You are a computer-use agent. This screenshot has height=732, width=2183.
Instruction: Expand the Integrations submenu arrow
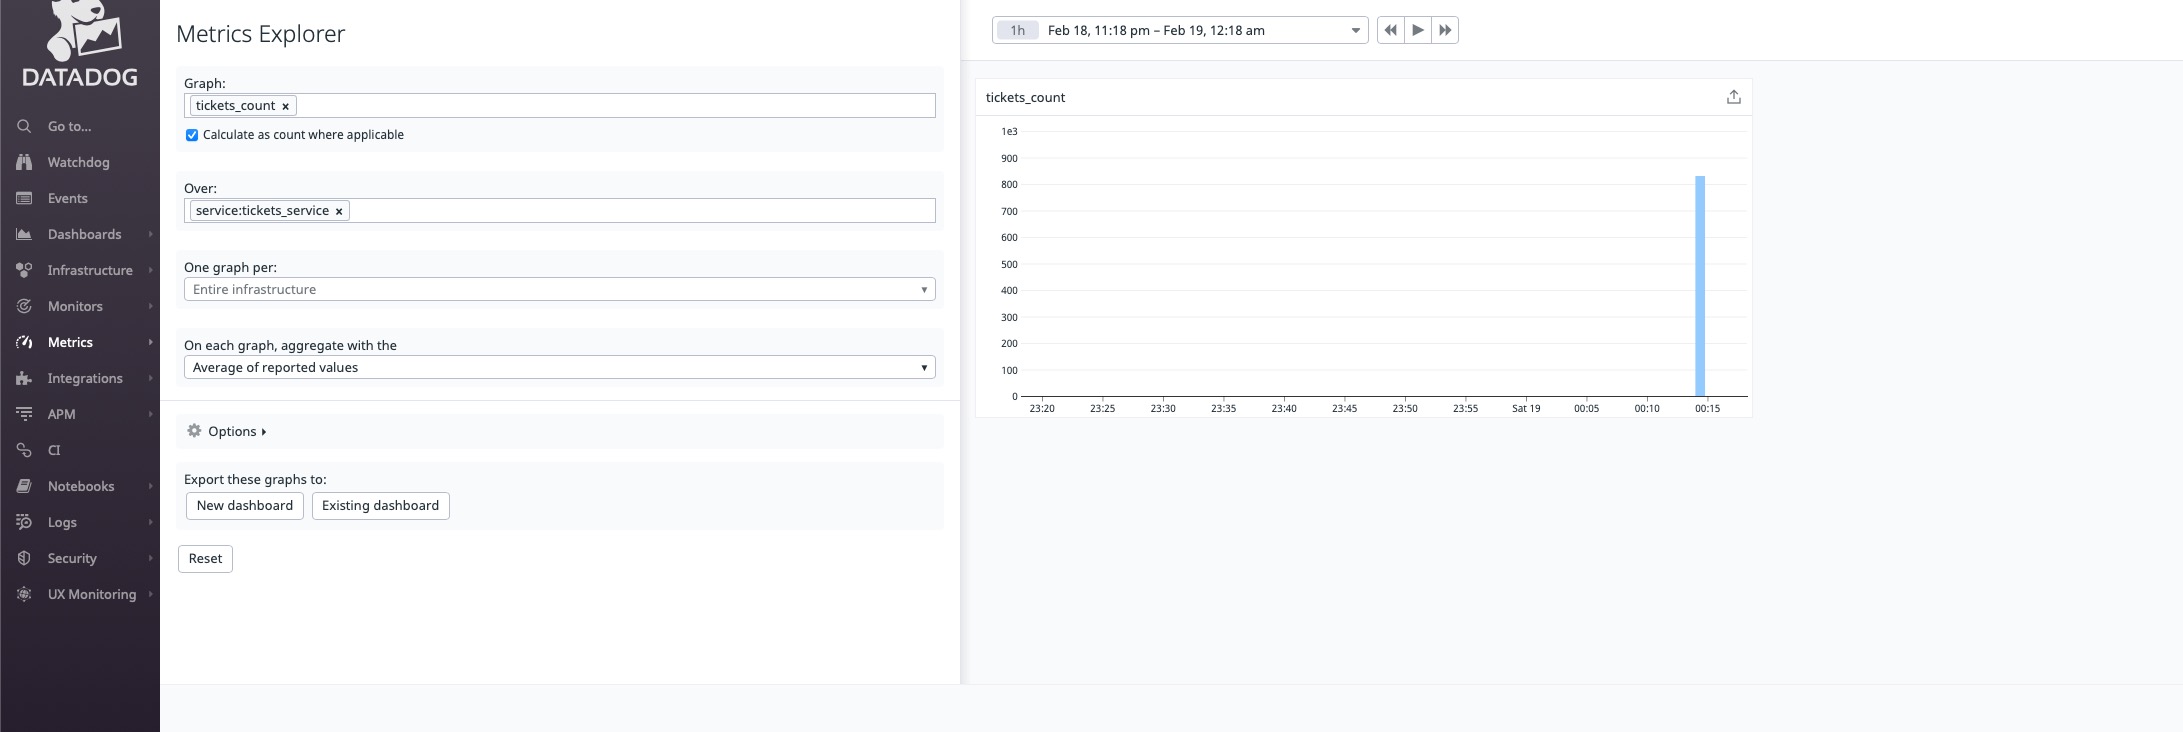pos(151,378)
